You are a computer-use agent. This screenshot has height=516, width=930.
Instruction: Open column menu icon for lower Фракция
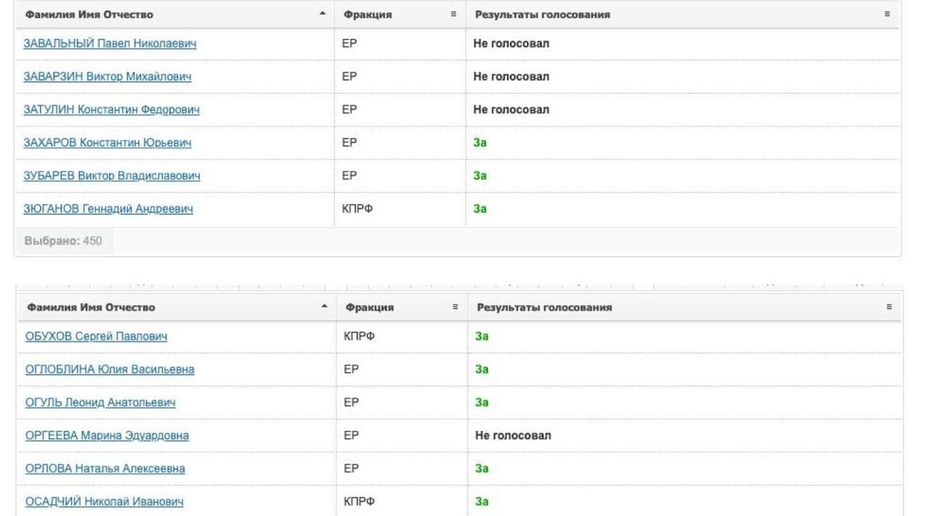[x=456, y=307]
